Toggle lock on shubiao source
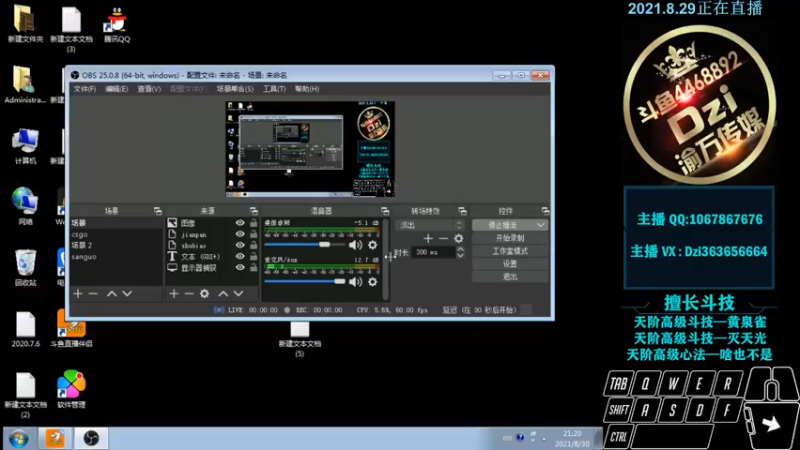This screenshot has height=450, width=800. (x=253, y=245)
